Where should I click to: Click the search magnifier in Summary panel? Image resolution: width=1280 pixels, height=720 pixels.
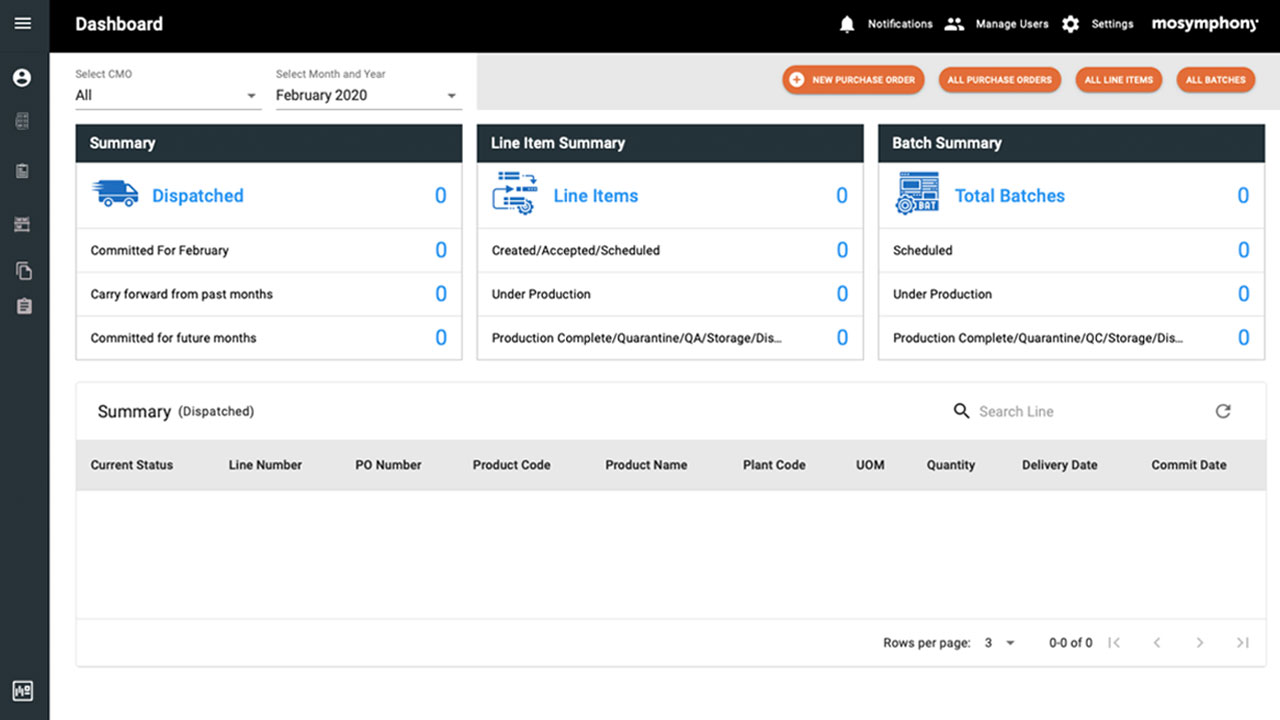(961, 411)
